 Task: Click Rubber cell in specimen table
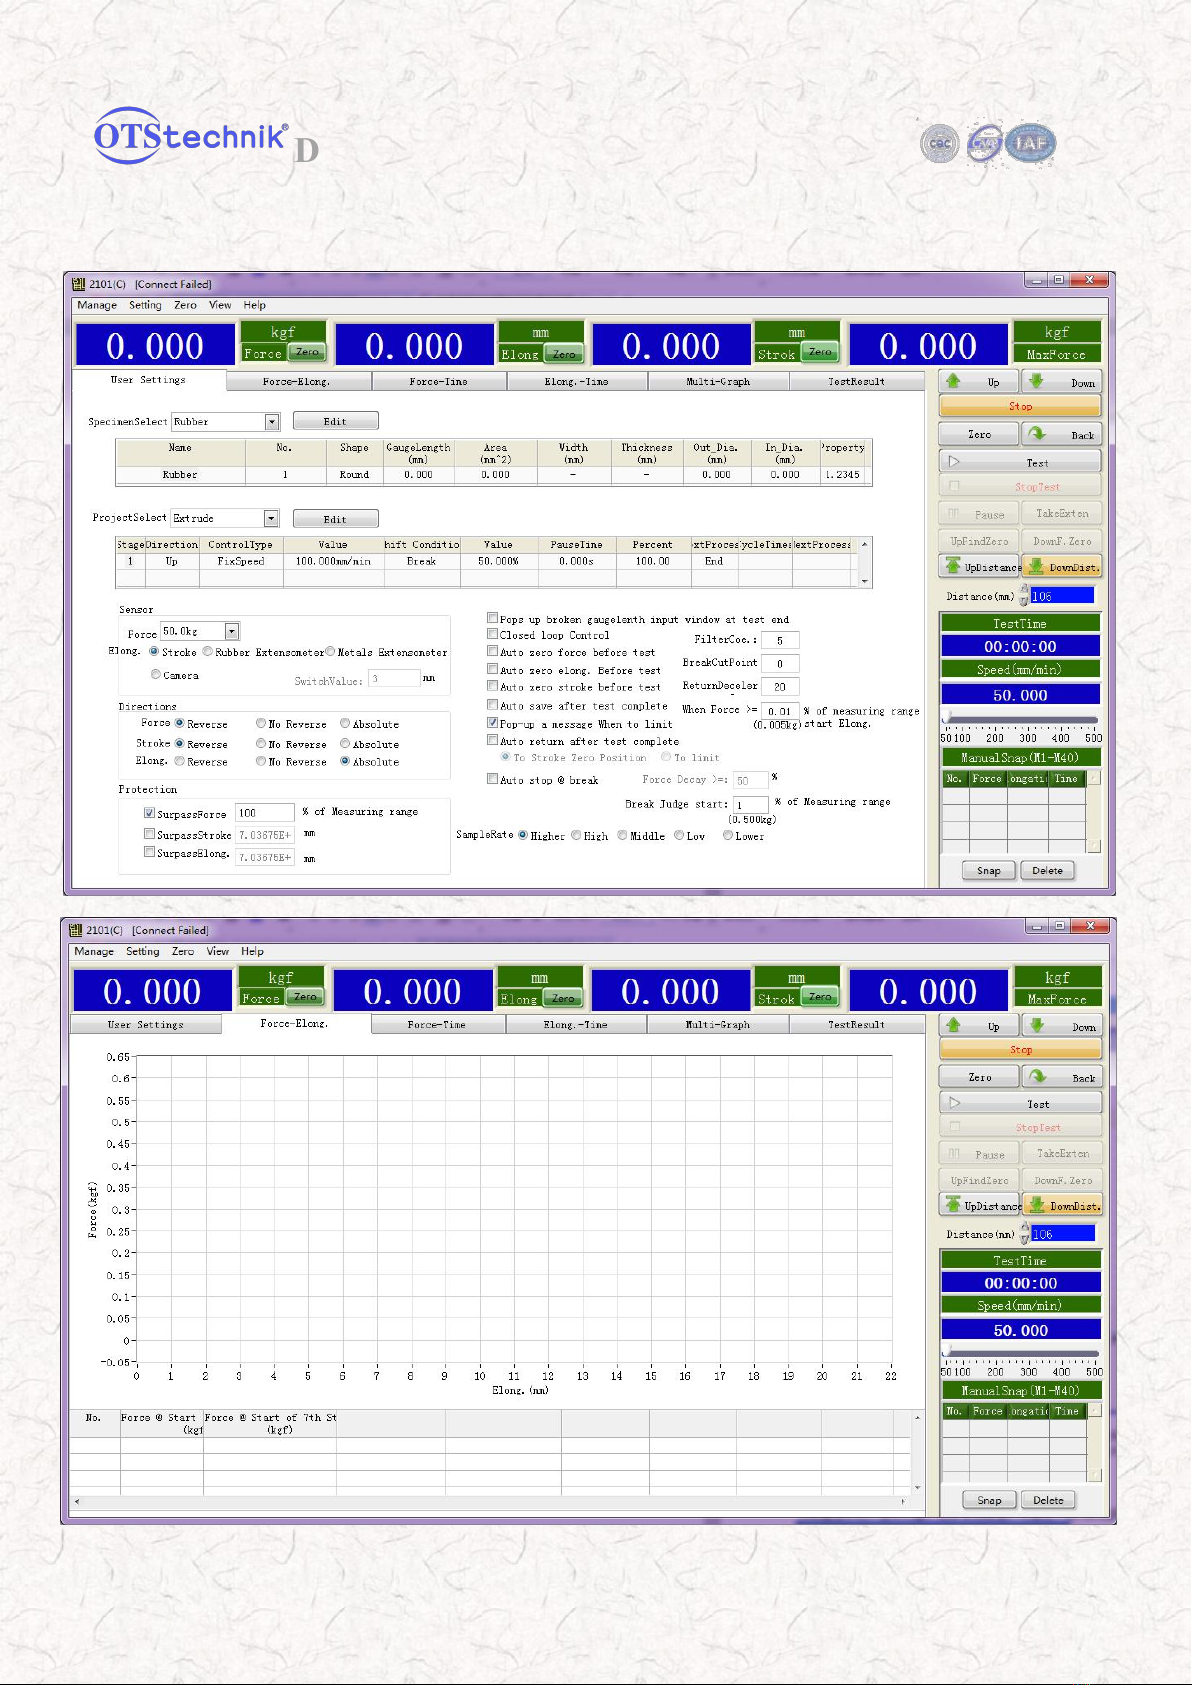[180, 475]
